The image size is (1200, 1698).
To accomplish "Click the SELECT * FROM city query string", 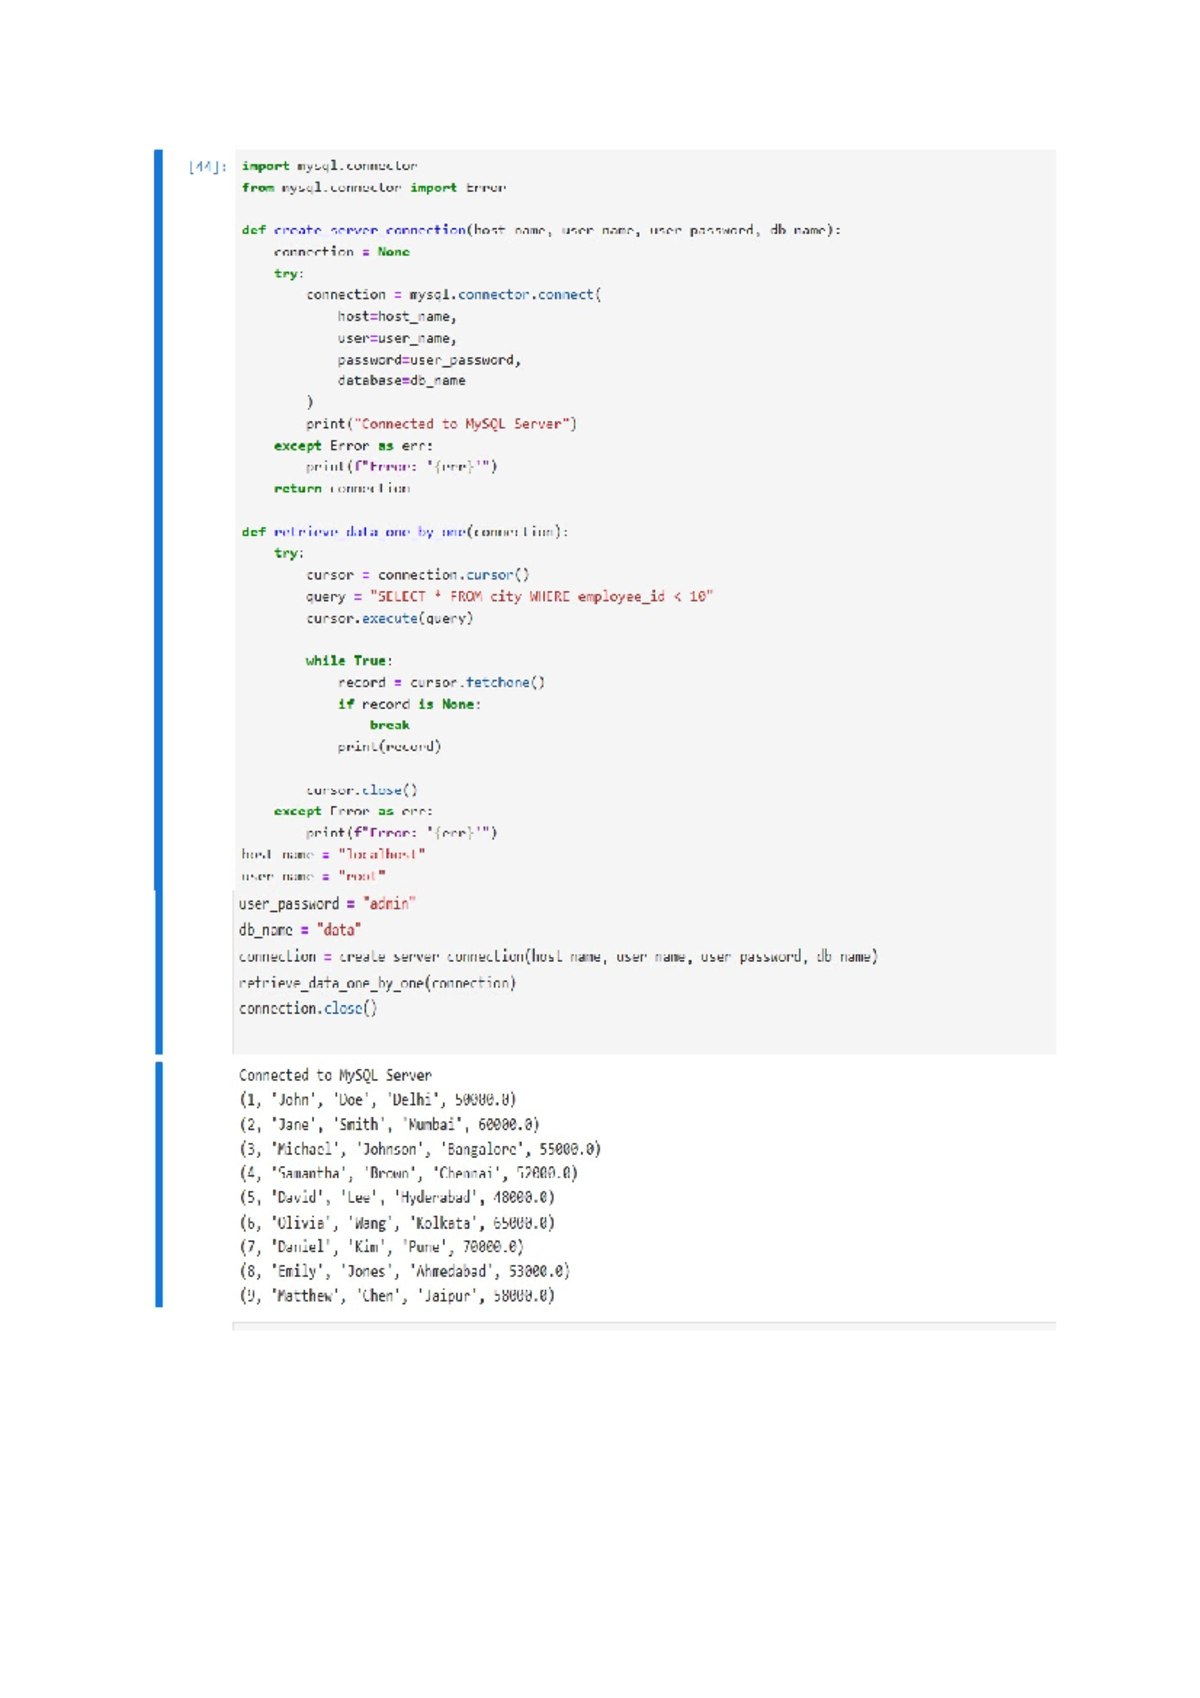I will pyautogui.click(x=541, y=597).
